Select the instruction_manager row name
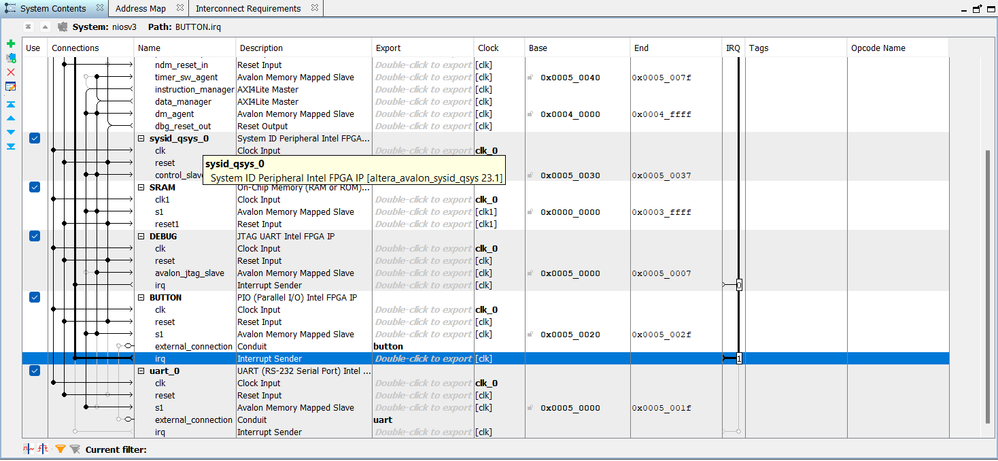 [x=194, y=90]
